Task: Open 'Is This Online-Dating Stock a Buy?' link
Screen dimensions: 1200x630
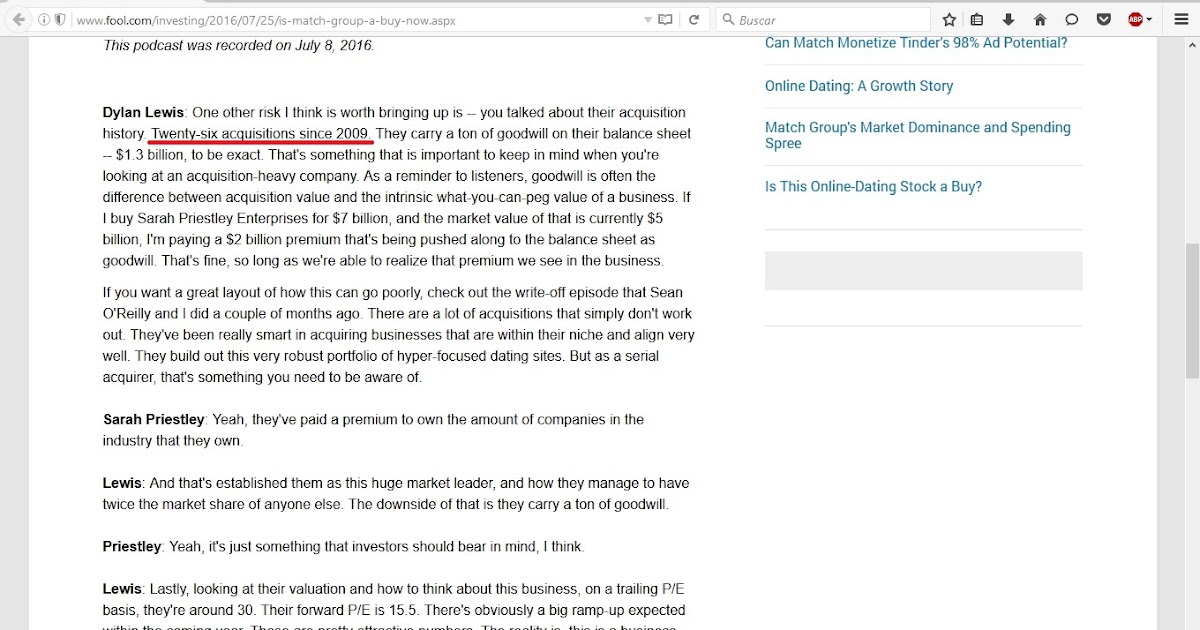Action: pyautogui.click(x=873, y=186)
